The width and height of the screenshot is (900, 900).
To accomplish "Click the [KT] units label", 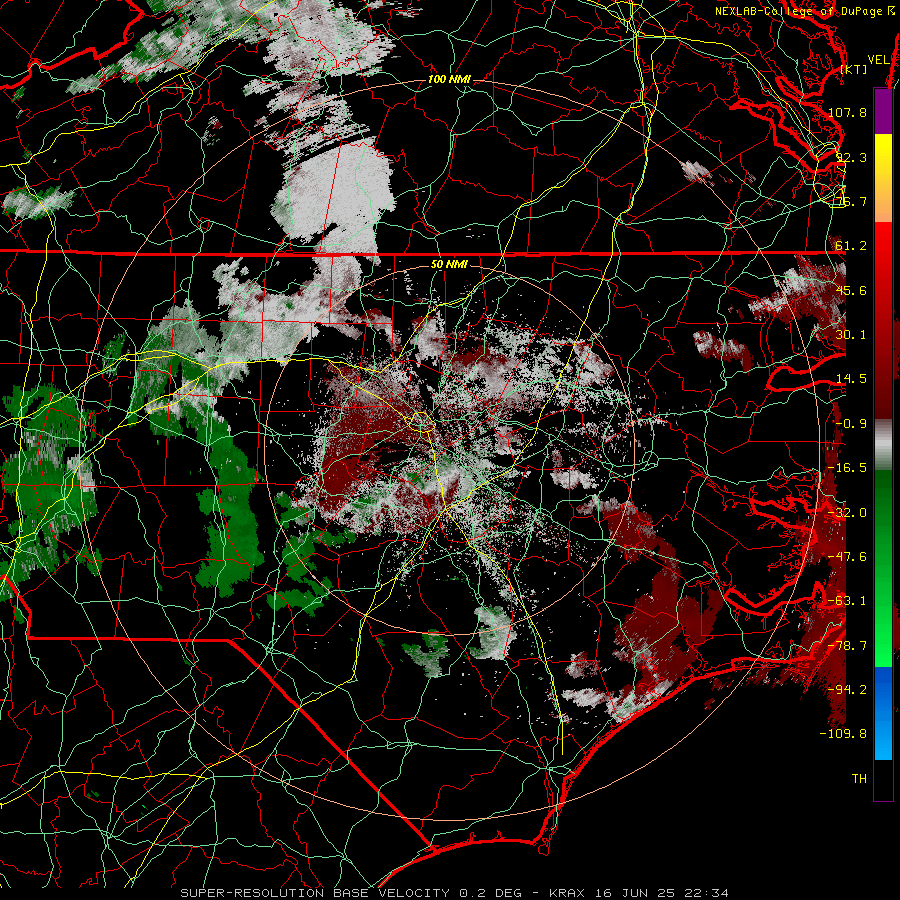I will point(854,69).
